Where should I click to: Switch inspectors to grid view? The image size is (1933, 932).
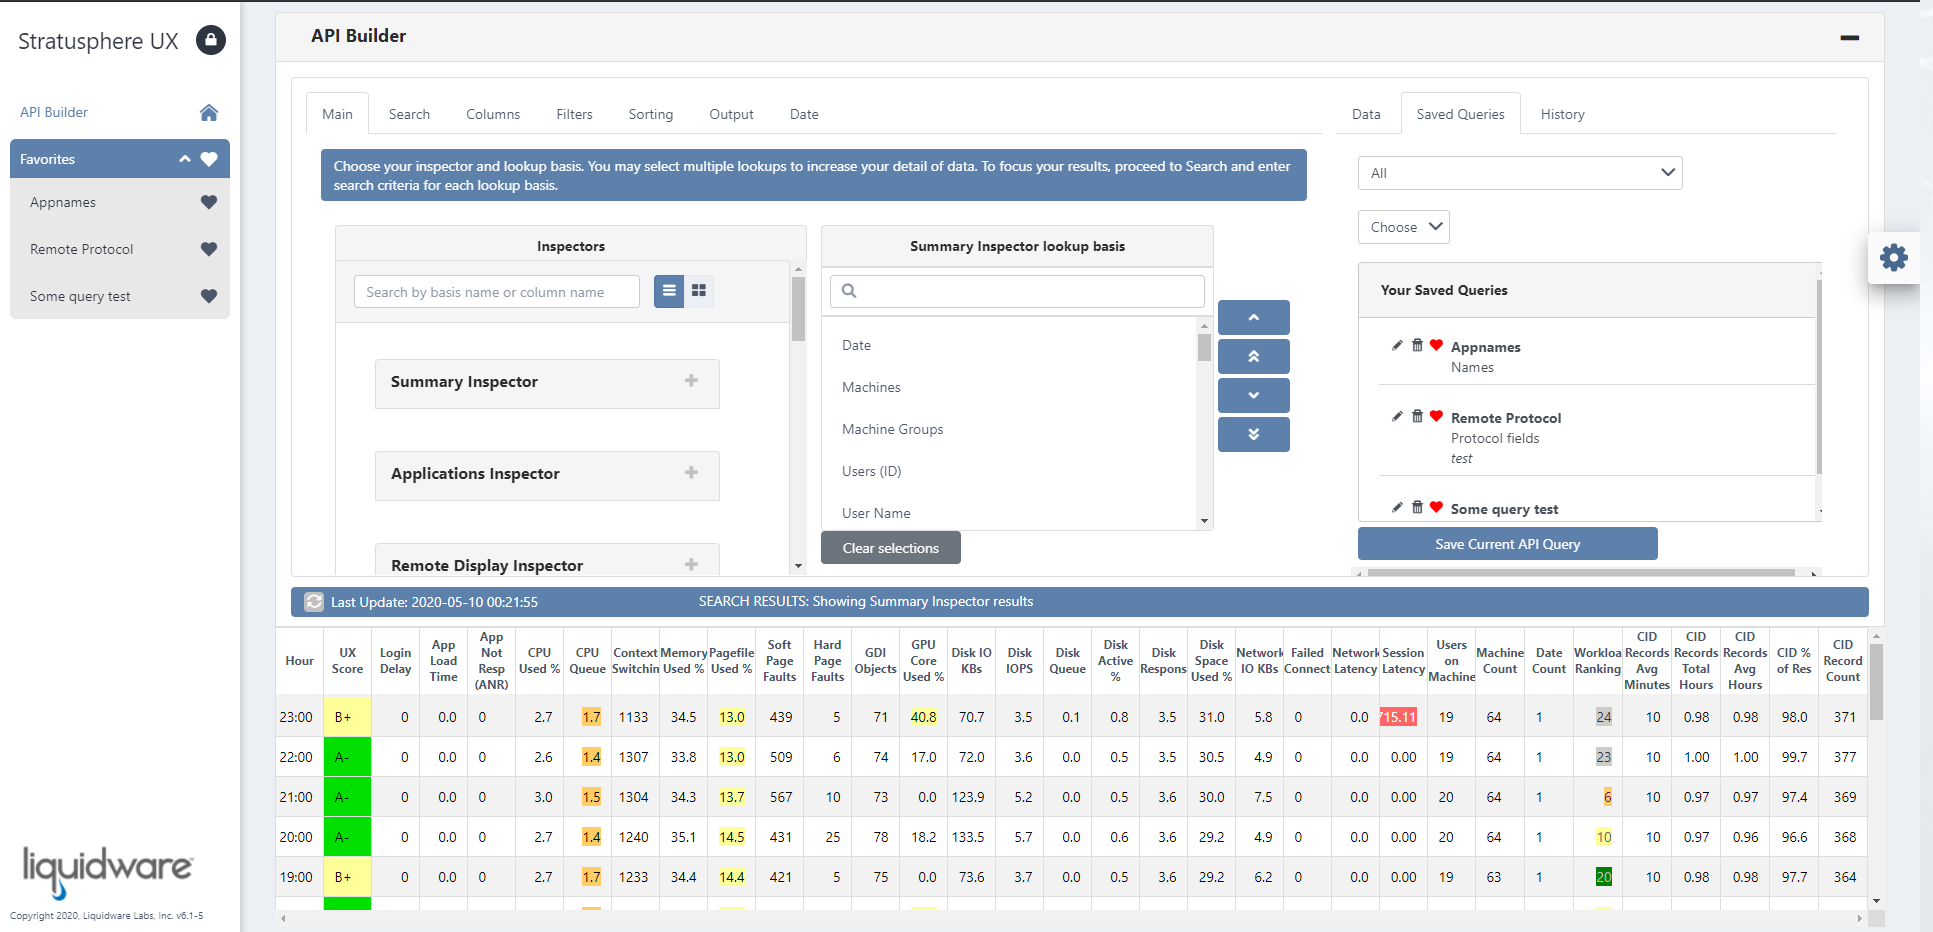click(x=699, y=291)
